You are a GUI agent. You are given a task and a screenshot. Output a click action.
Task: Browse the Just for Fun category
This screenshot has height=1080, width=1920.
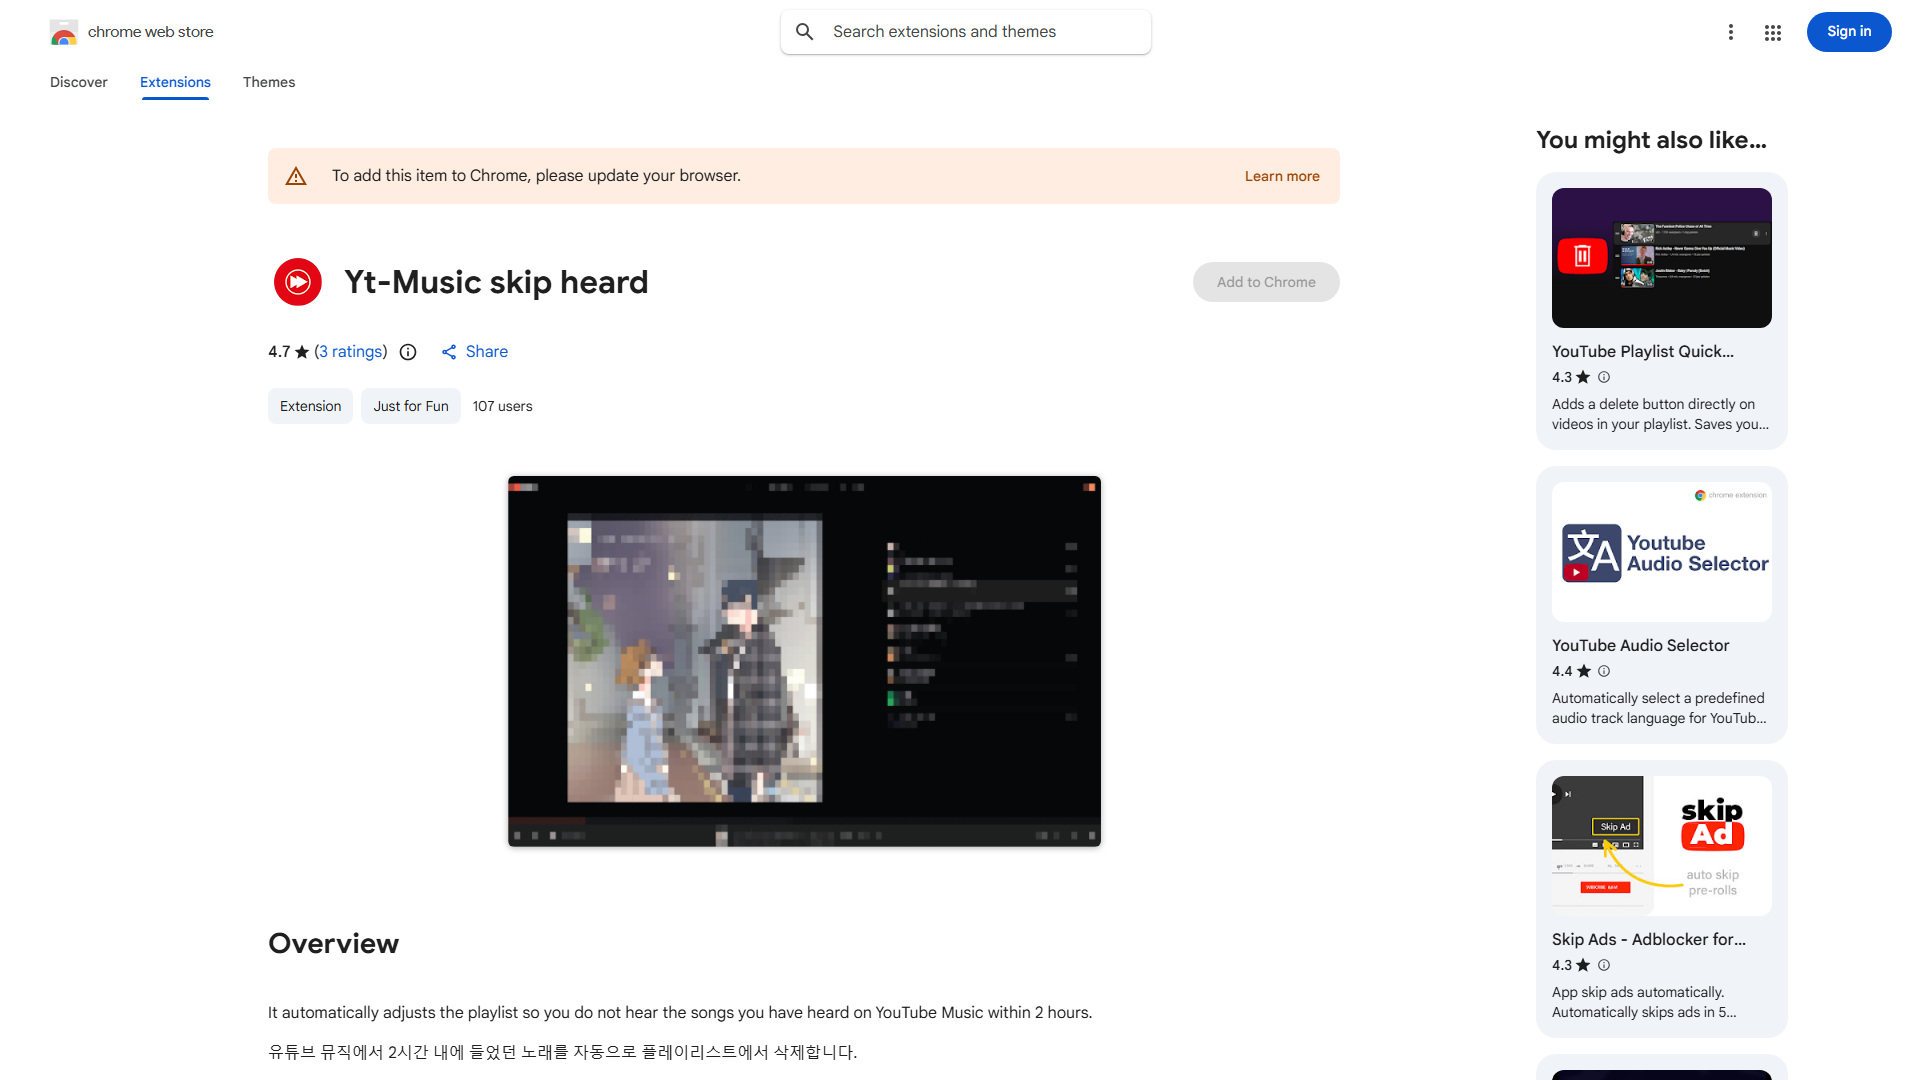(410, 406)
